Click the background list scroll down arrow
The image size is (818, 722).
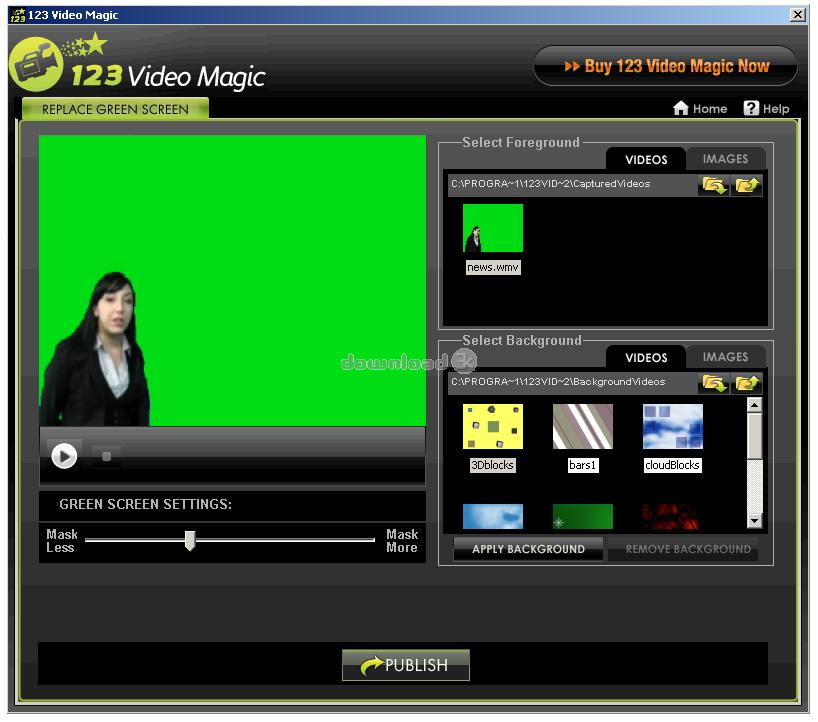[x=754, y=521]
